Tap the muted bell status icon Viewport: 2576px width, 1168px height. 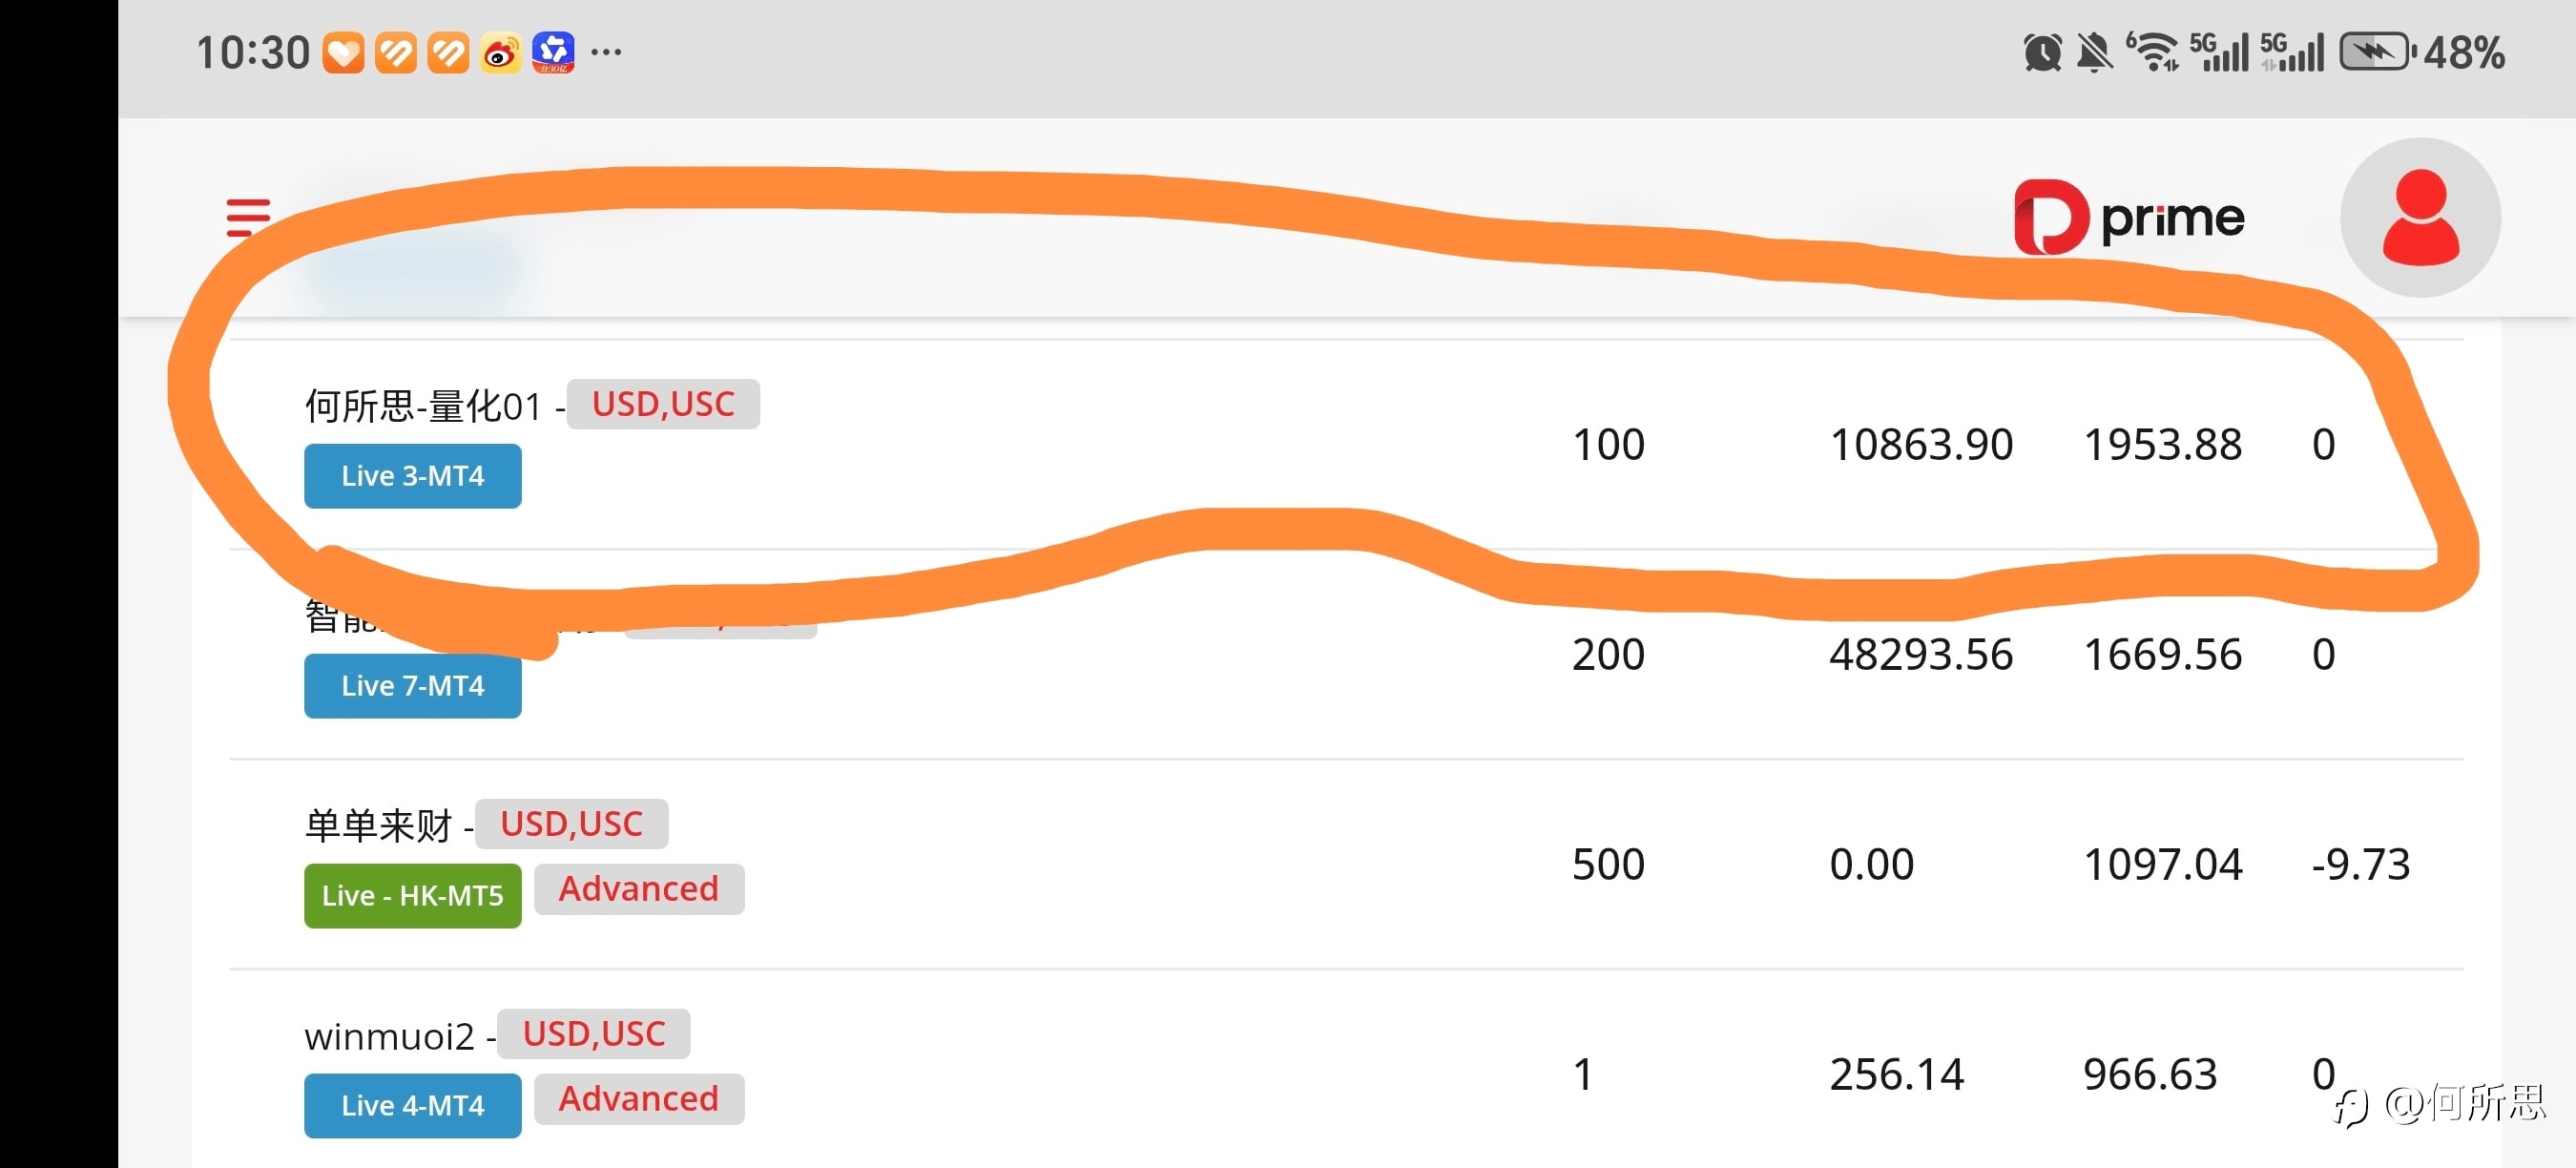(2094, 53)
